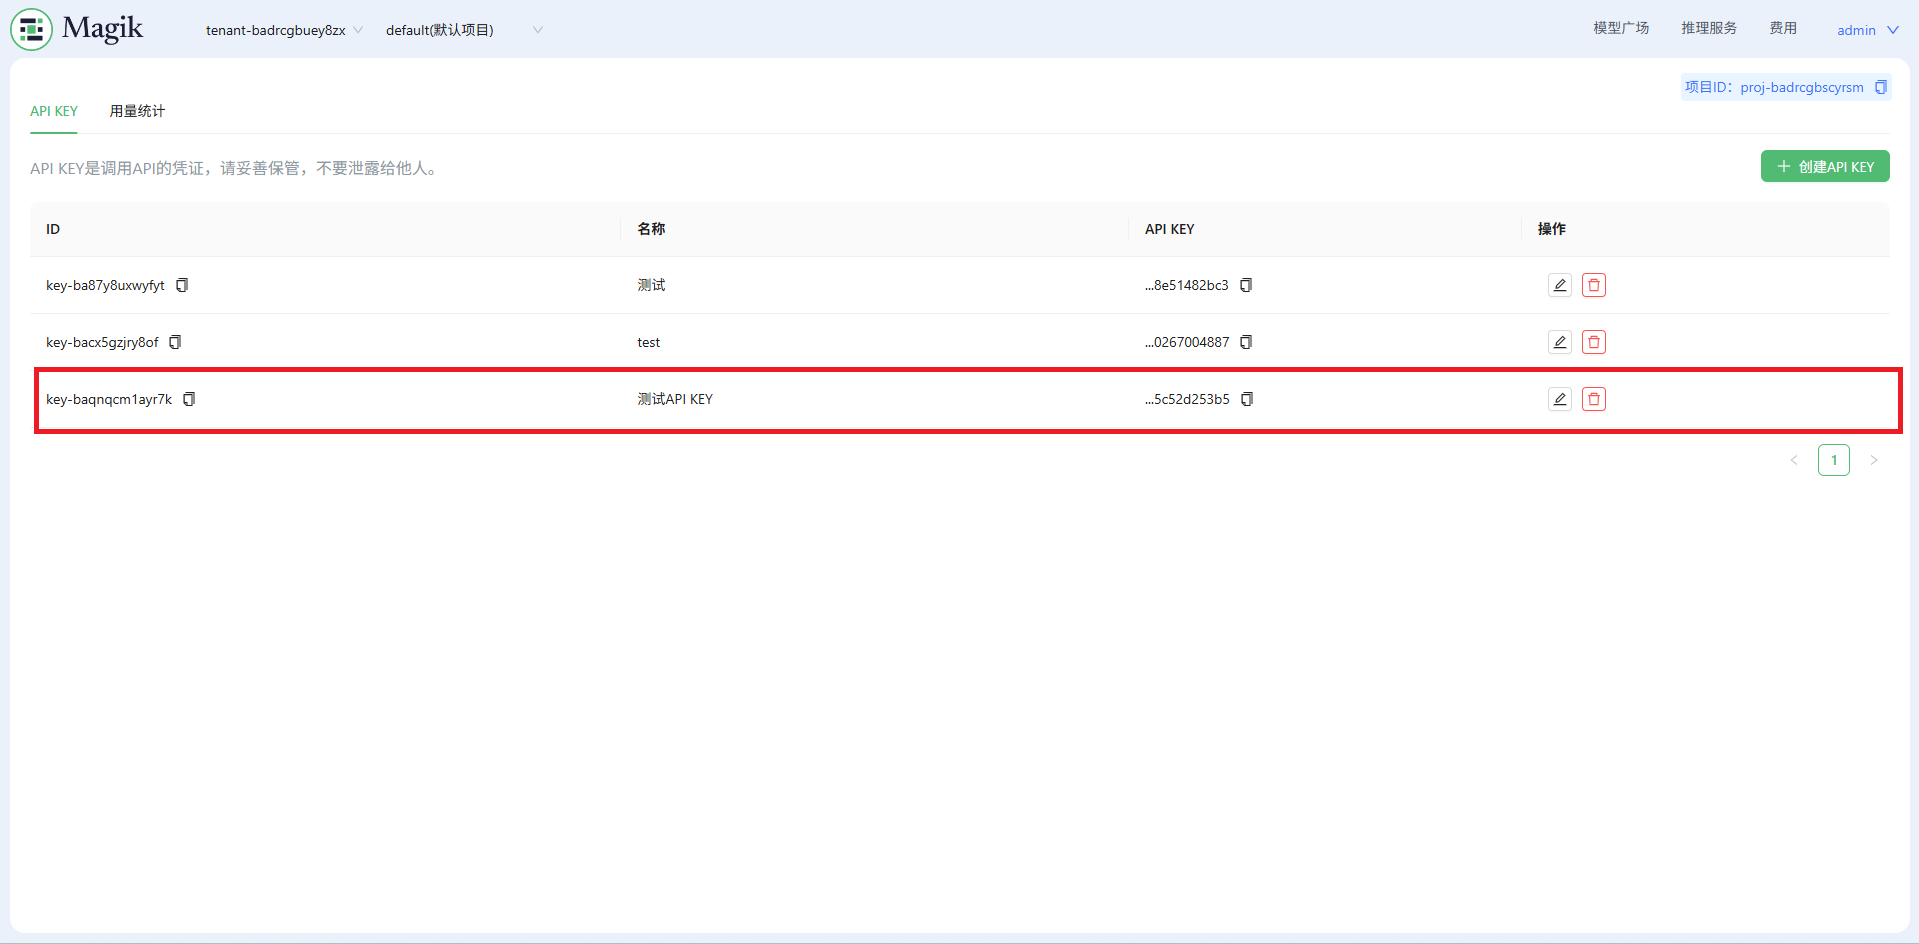
Task: Copy the project ID proj-badrcgbscyrsm
Action: [x=1880, y=87]
